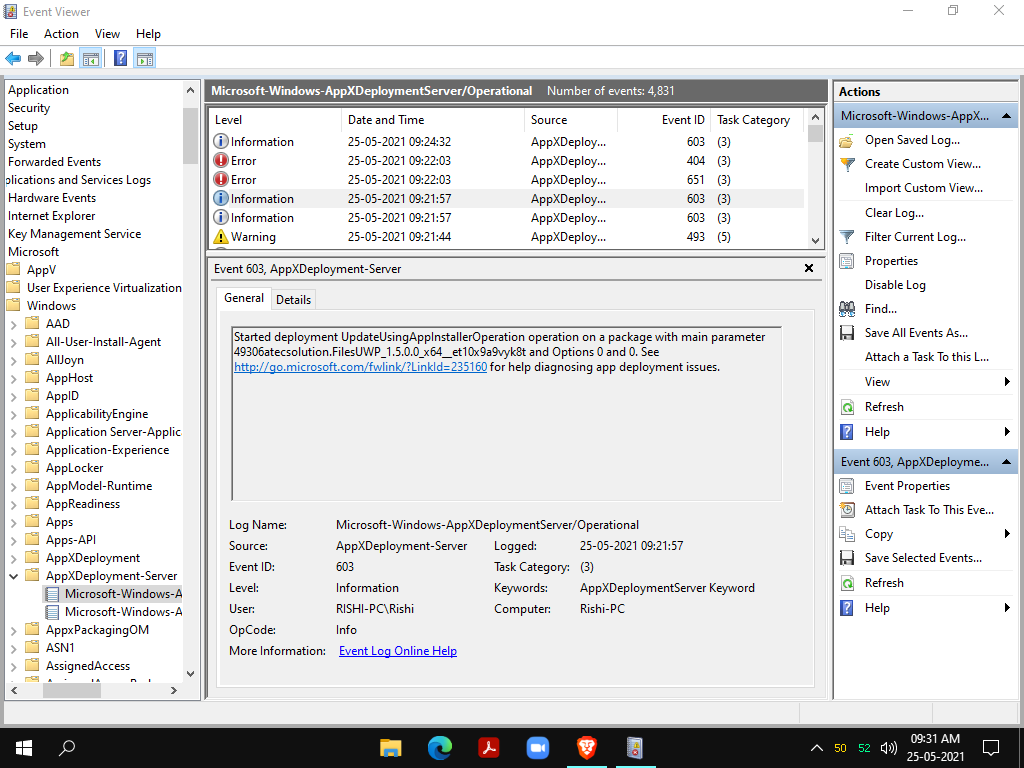Open the Action menu

[61, 33]
